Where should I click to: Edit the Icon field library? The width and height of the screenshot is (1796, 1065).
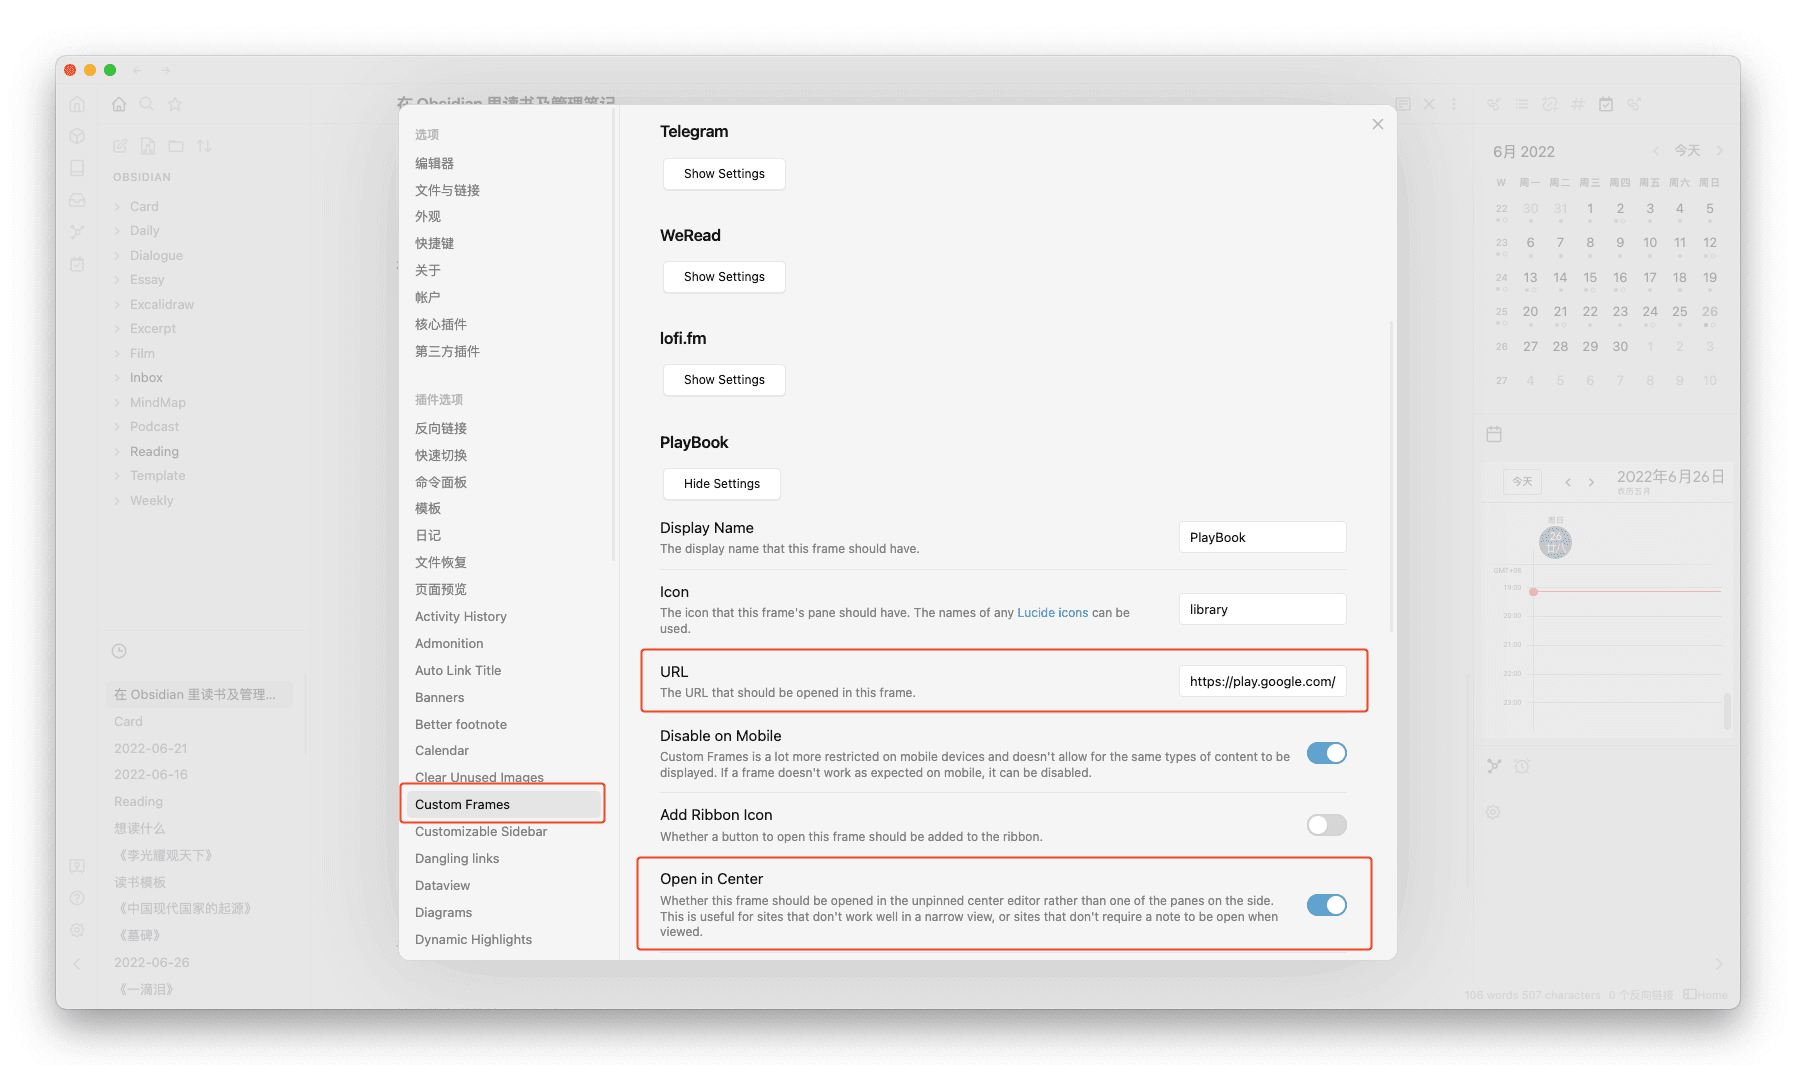[x=1262, y=609]
